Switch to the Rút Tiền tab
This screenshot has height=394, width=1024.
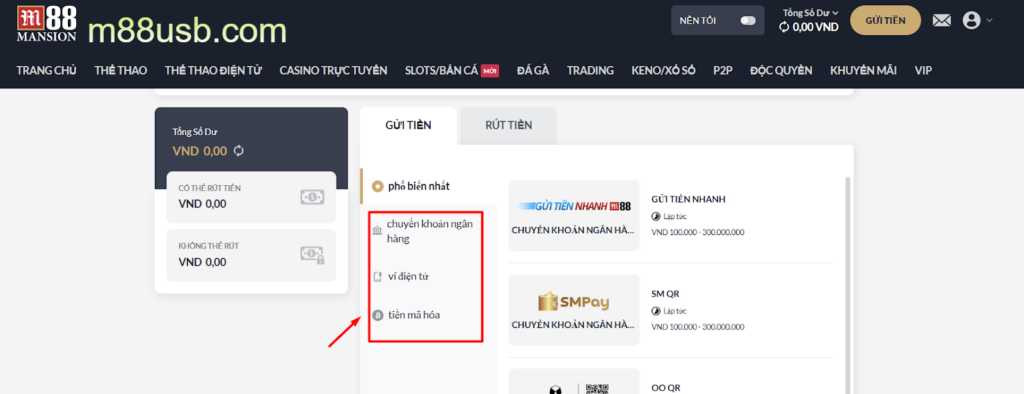[509, 125]
